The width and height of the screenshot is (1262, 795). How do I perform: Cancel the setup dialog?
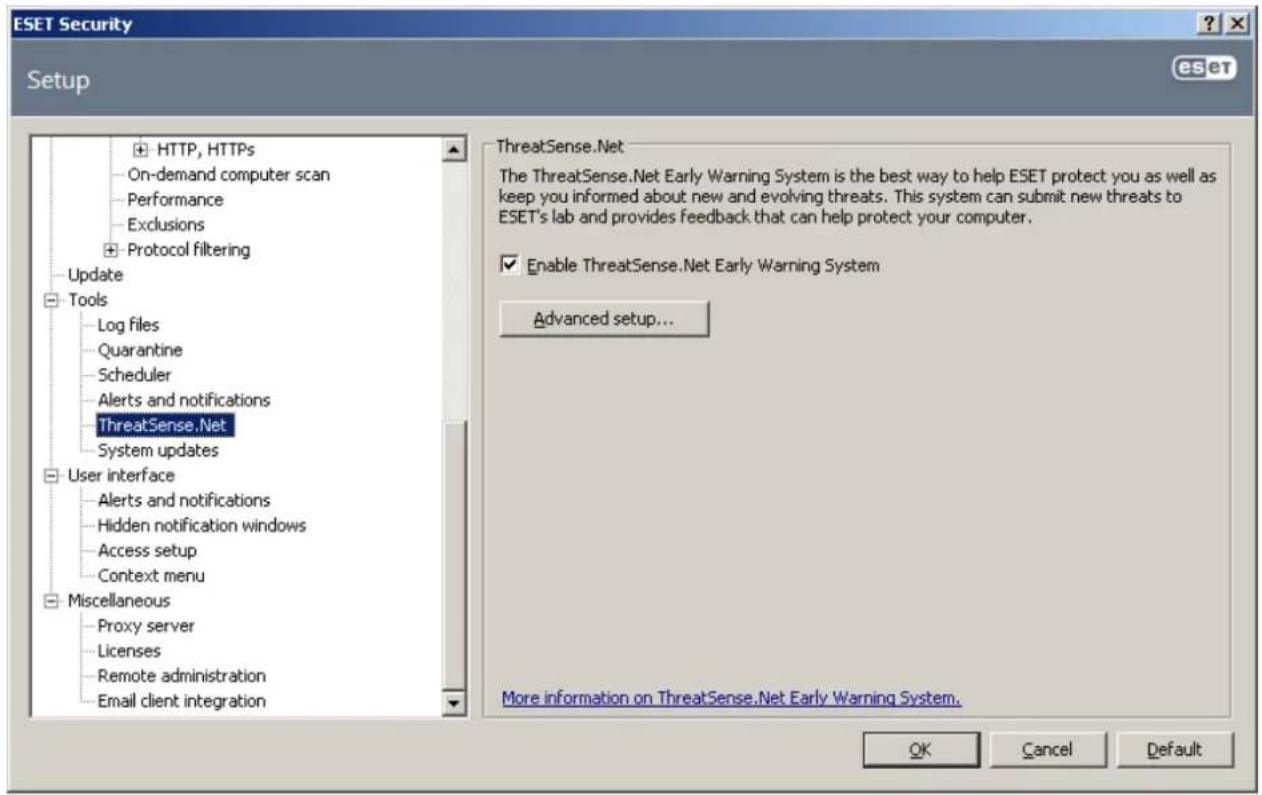[x=1047, y=749]
